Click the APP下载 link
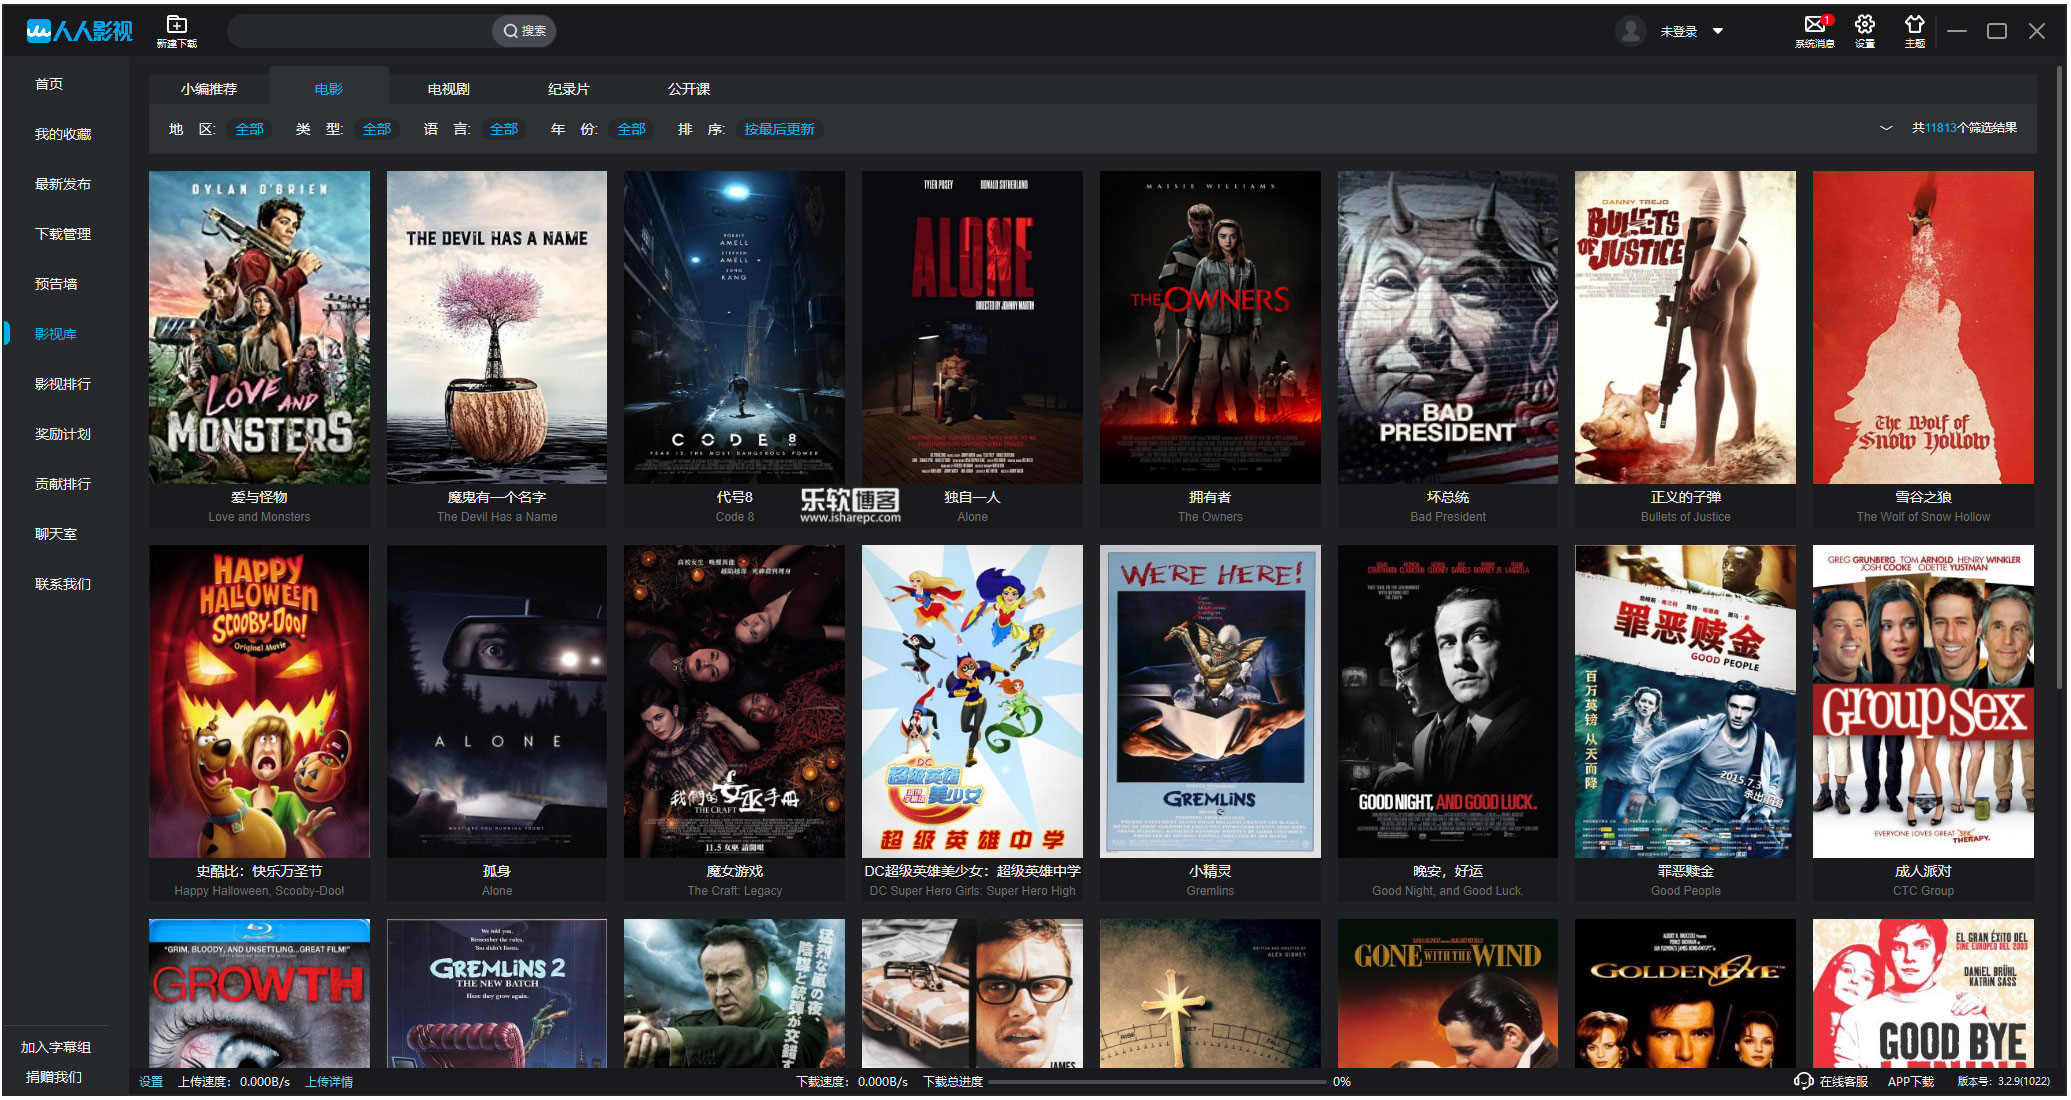 1911,1081
